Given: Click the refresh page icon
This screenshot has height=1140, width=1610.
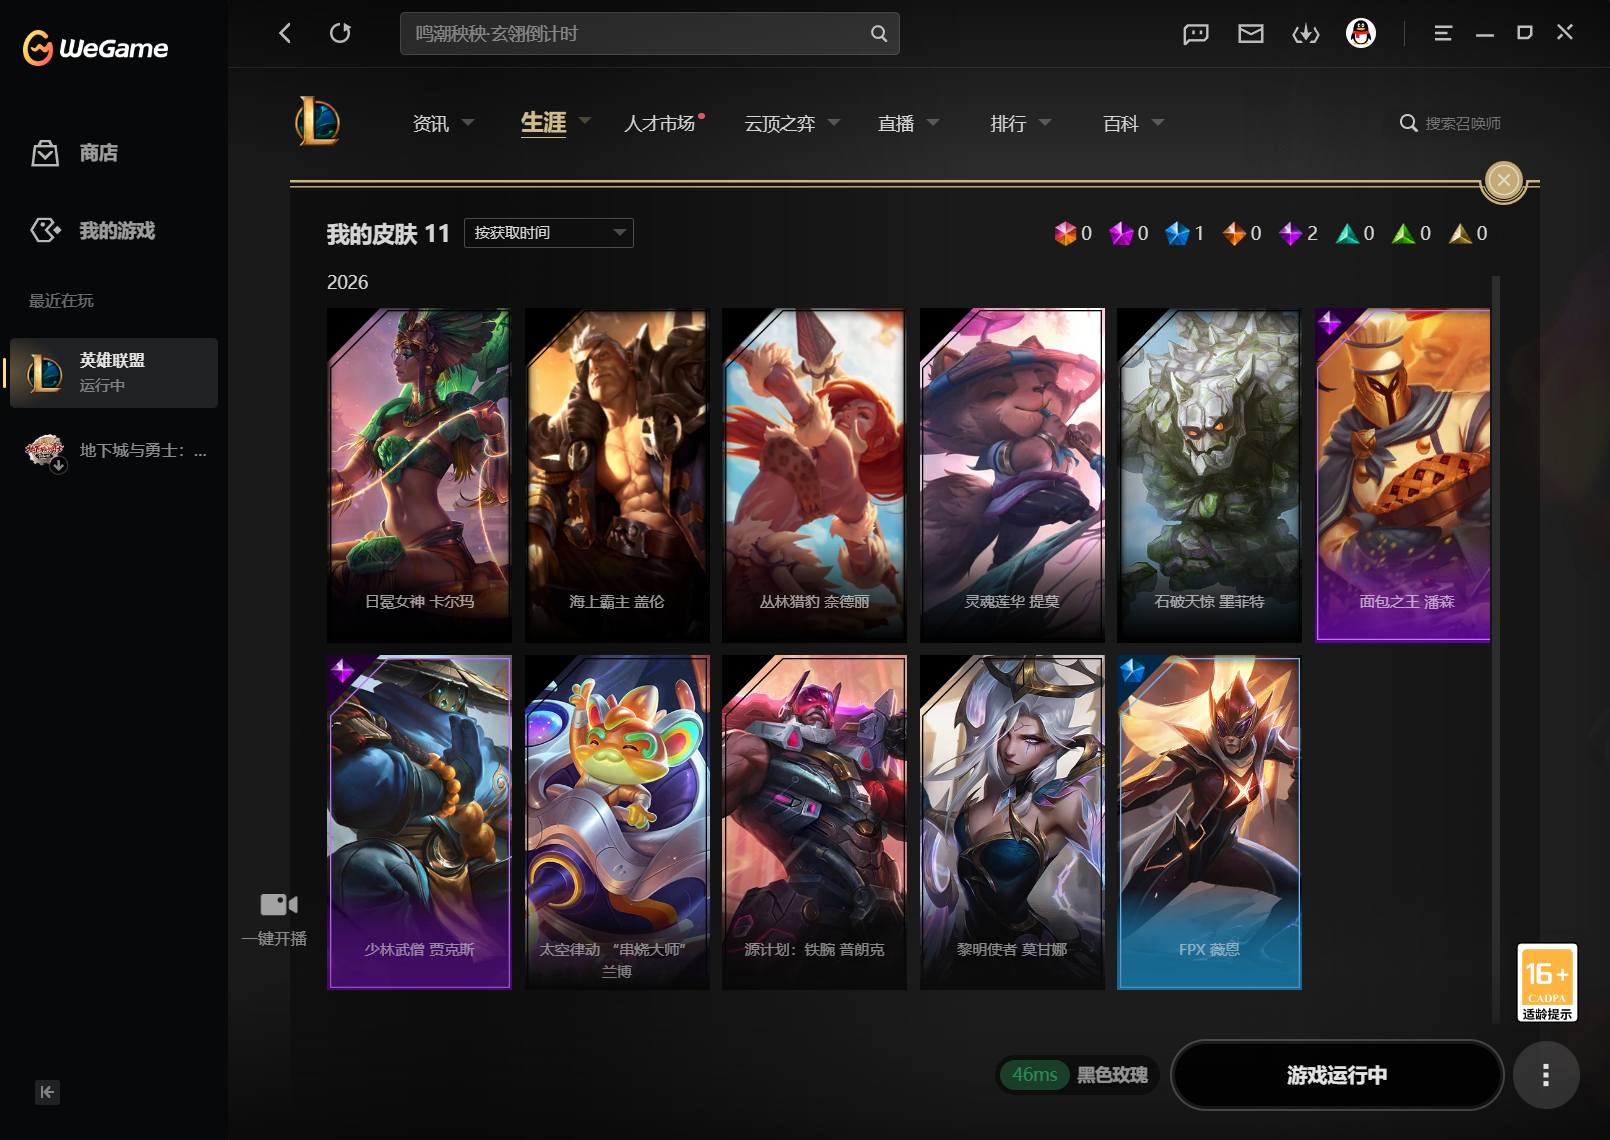Looking at the screenshot, I should click(340, 33).
